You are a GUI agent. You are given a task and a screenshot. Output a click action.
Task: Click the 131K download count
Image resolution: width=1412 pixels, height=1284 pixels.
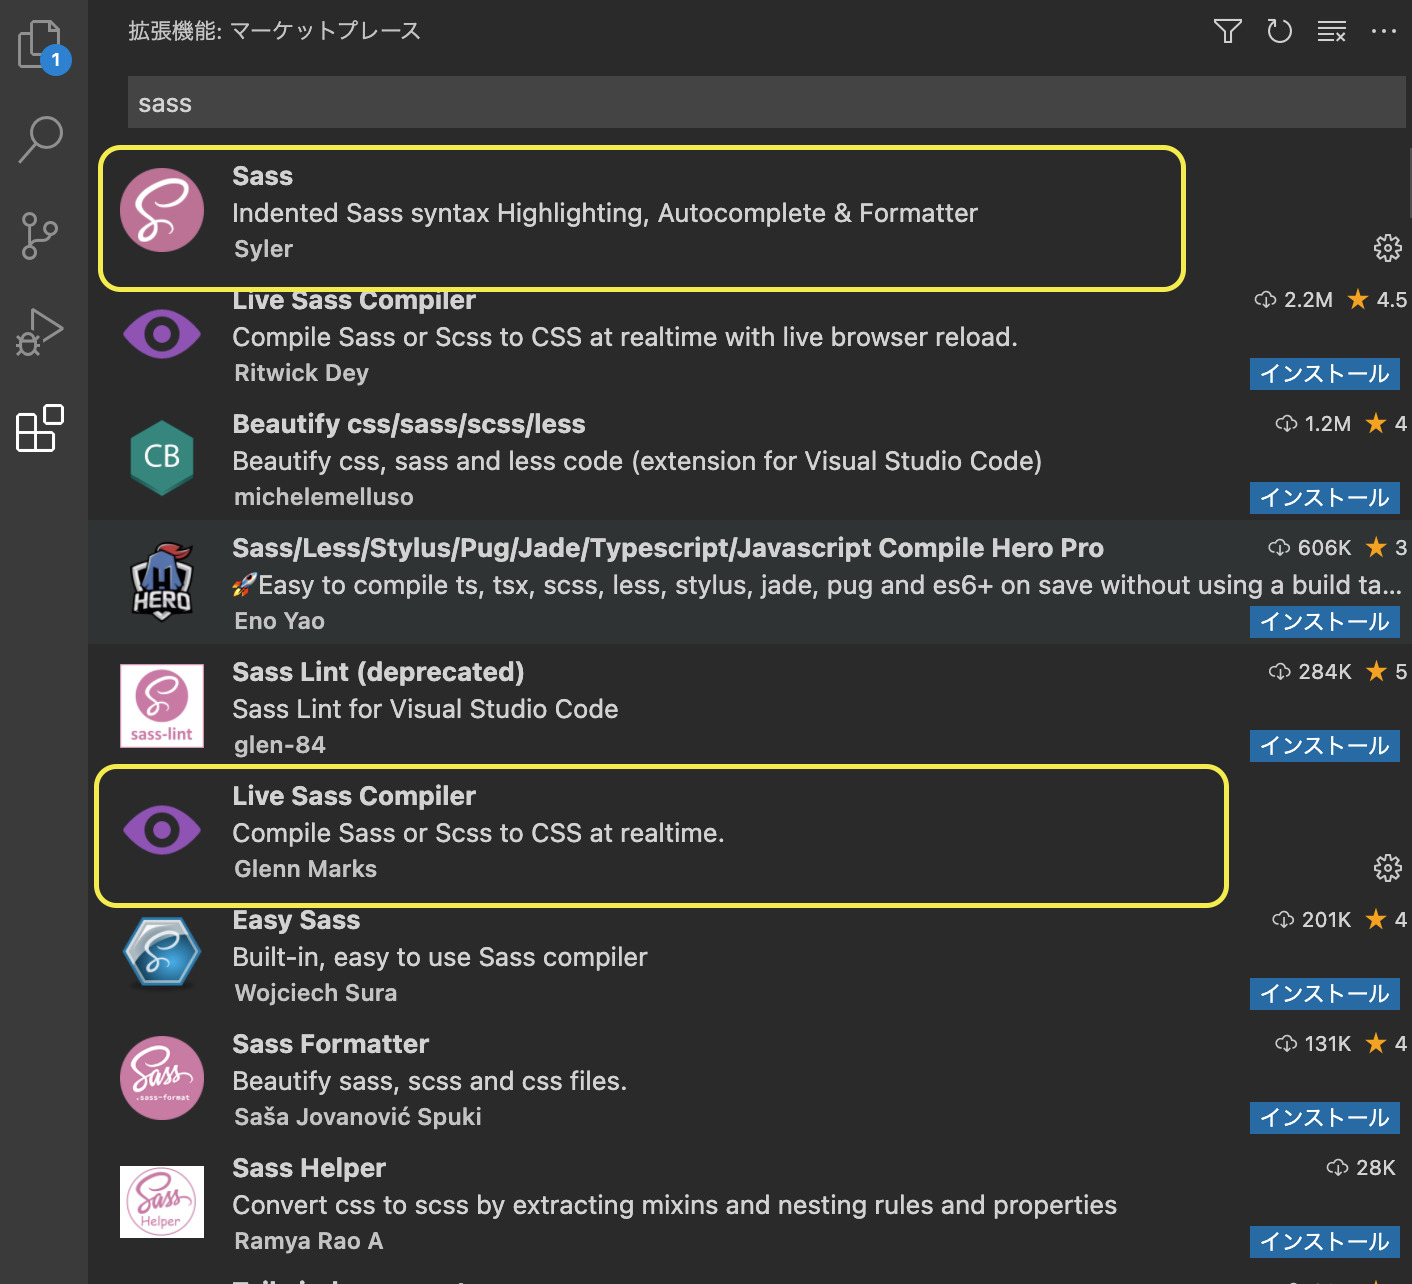point(1313,1044)
